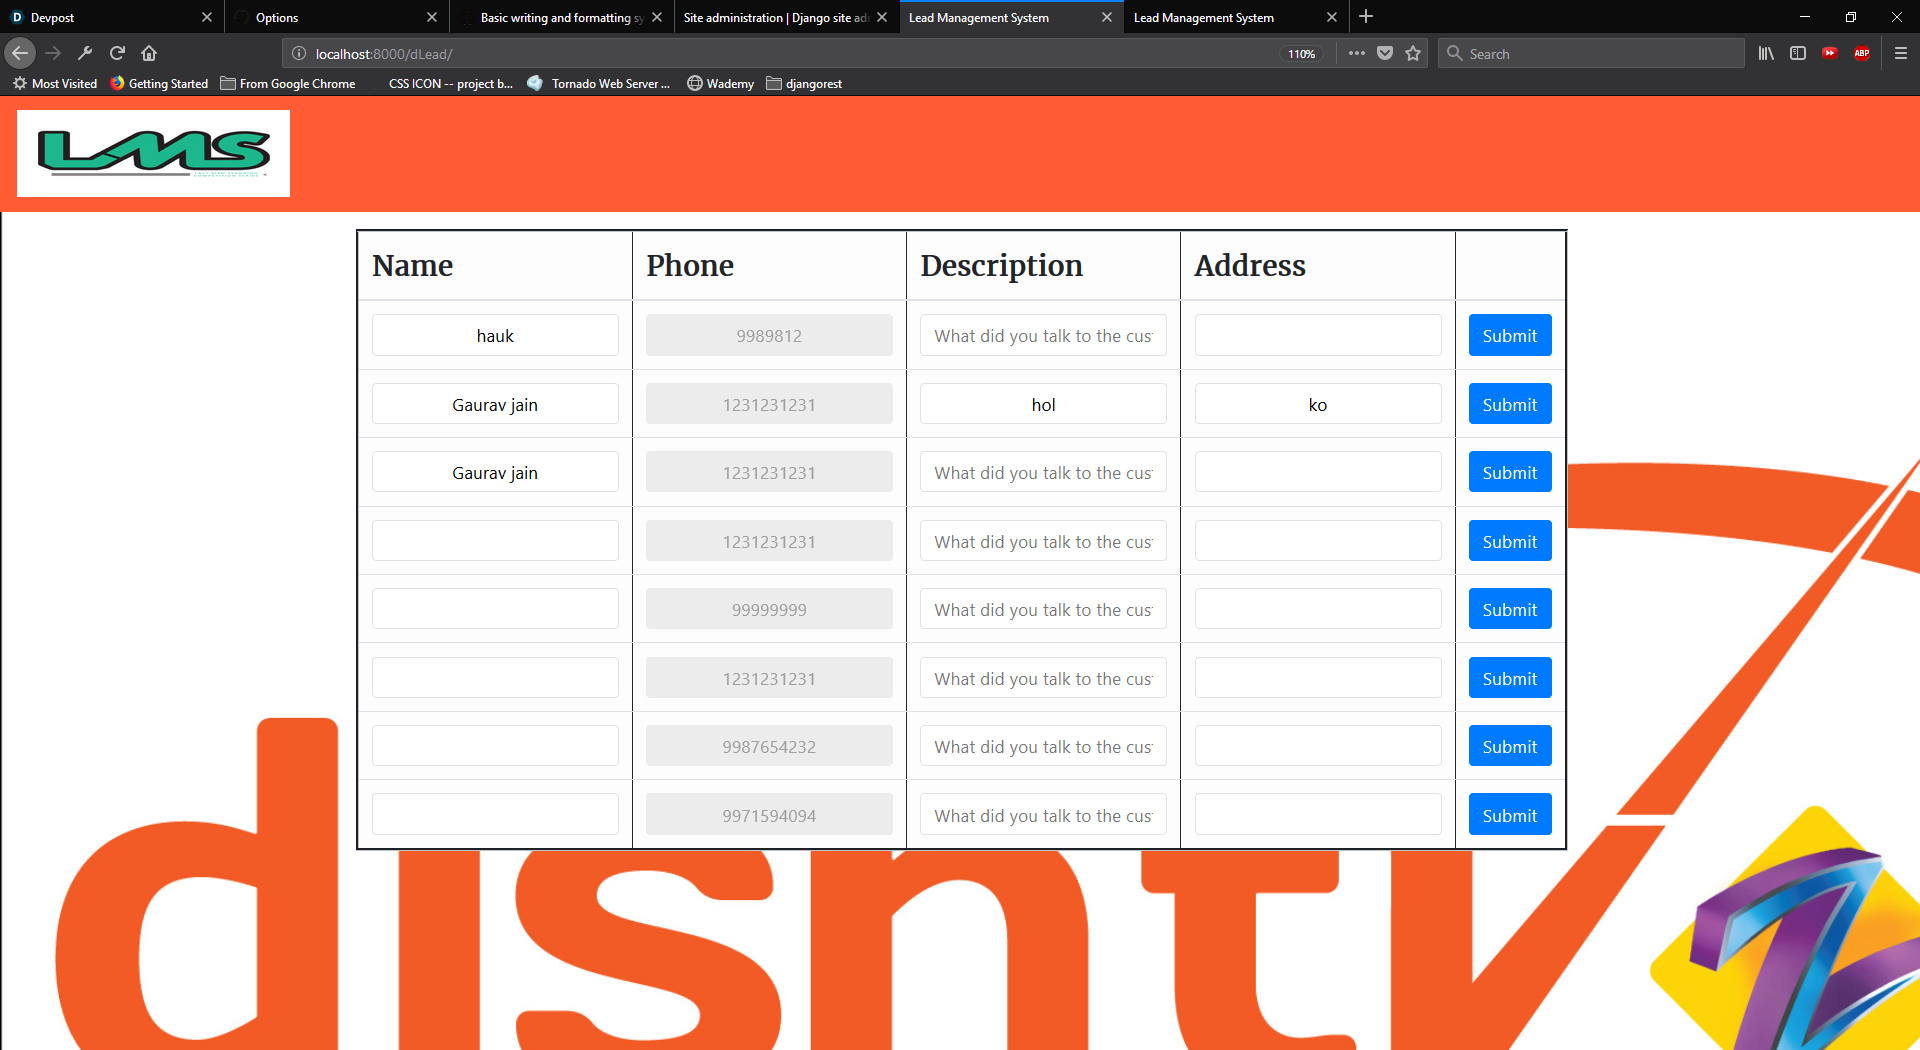The width and height of the screenshot is (1920, 1050).
Task: Click Address field in hauk row
Action: click(1318, 336)
